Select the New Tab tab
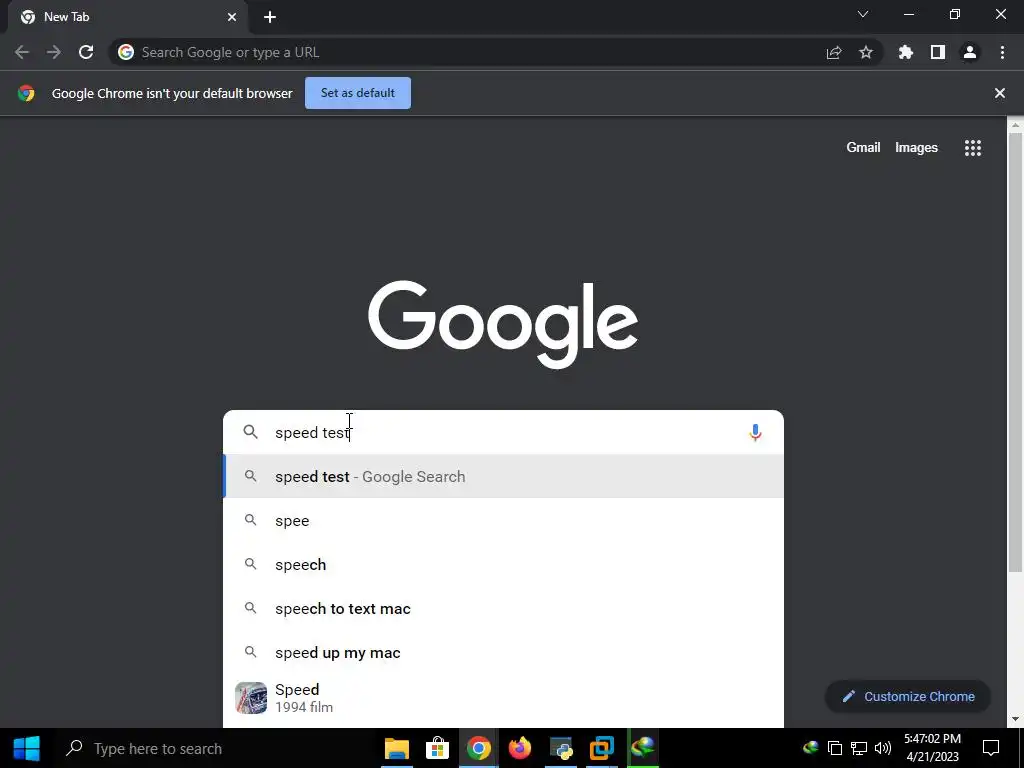Screen dimensions: 1024x768 coord(127,17)
